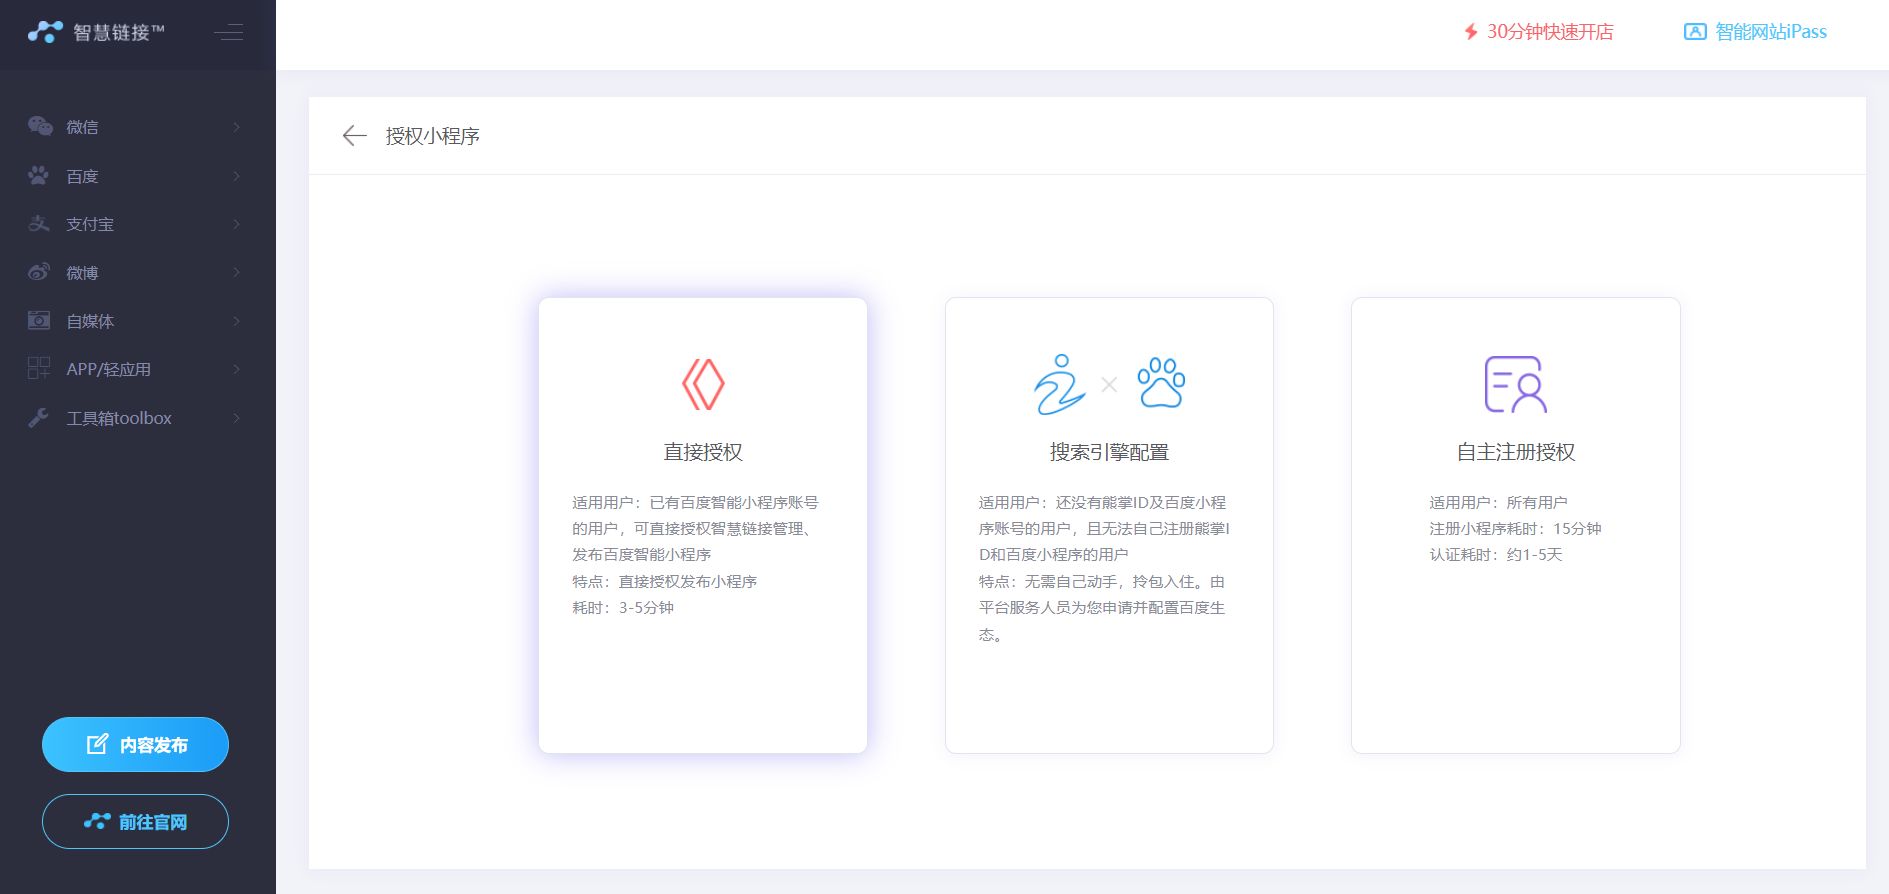The image size is (1889, 894).
Task: Click the Alipay icon in sidebar
Action: 39,224
